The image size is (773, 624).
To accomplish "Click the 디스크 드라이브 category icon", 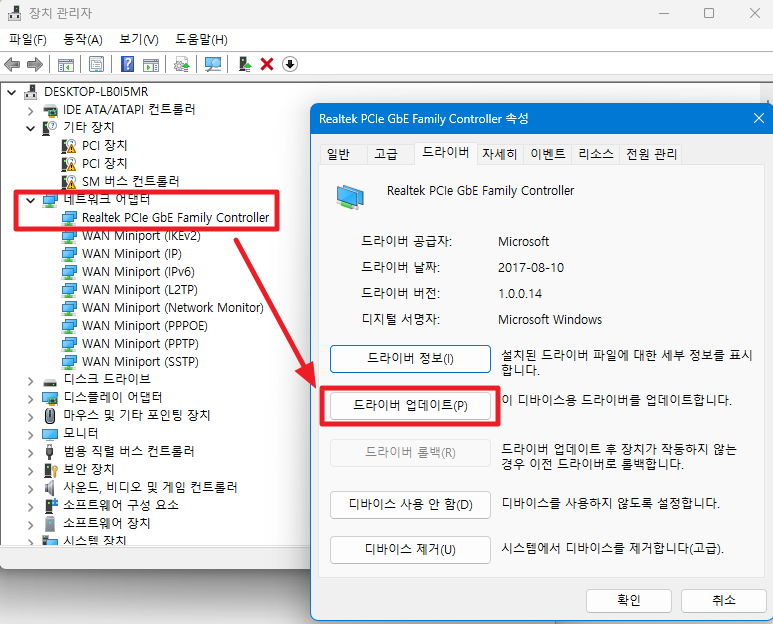I will [x=50, y=382].
